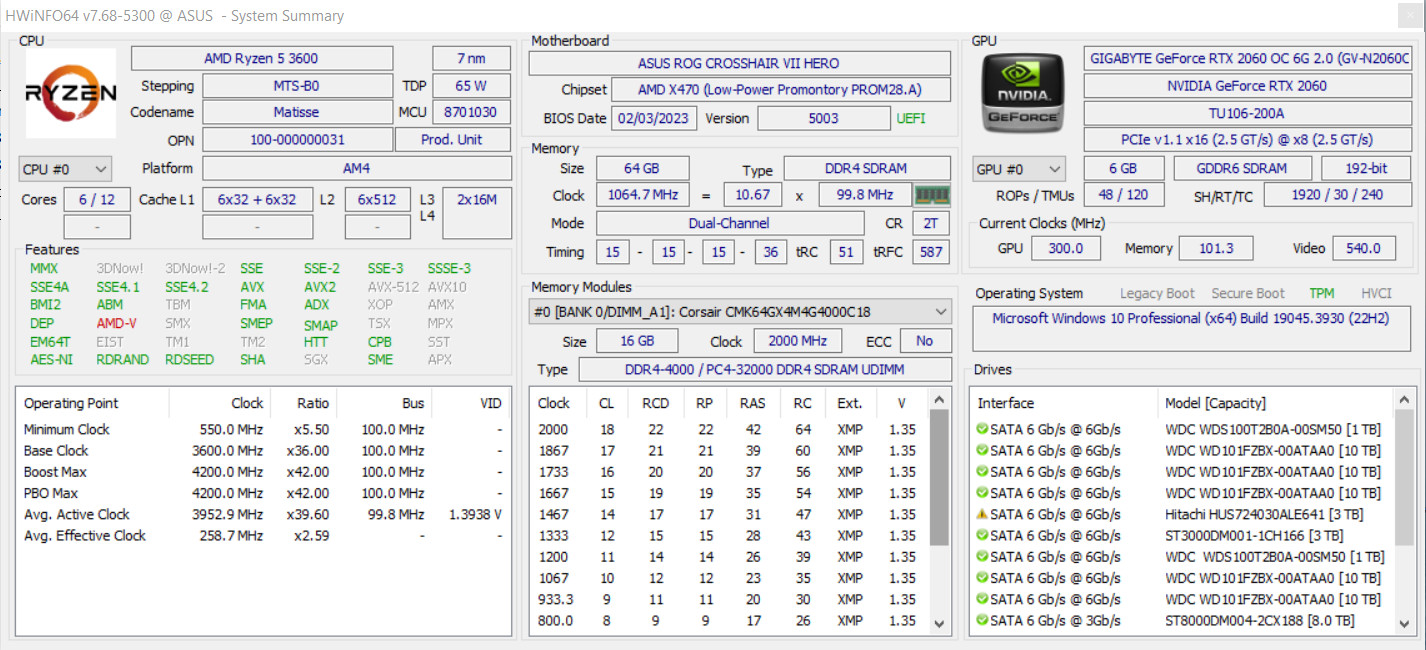This screenshot has width=1426, height=650.
Task: Click the AMD Ryzen 5 3600 name field
Action: [261, 59]
